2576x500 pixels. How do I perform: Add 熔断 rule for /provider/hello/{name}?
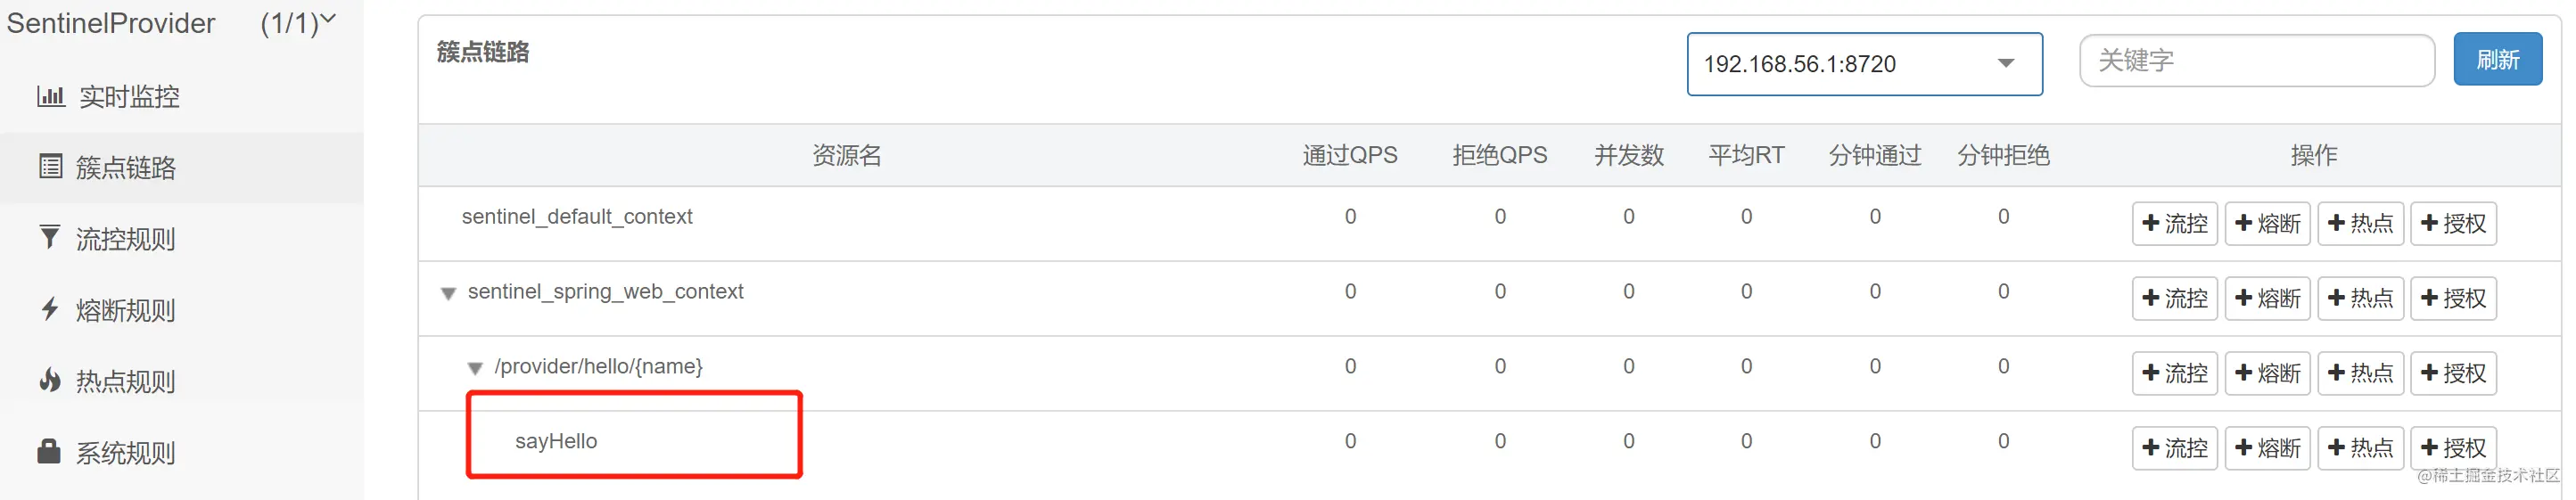2267,373
